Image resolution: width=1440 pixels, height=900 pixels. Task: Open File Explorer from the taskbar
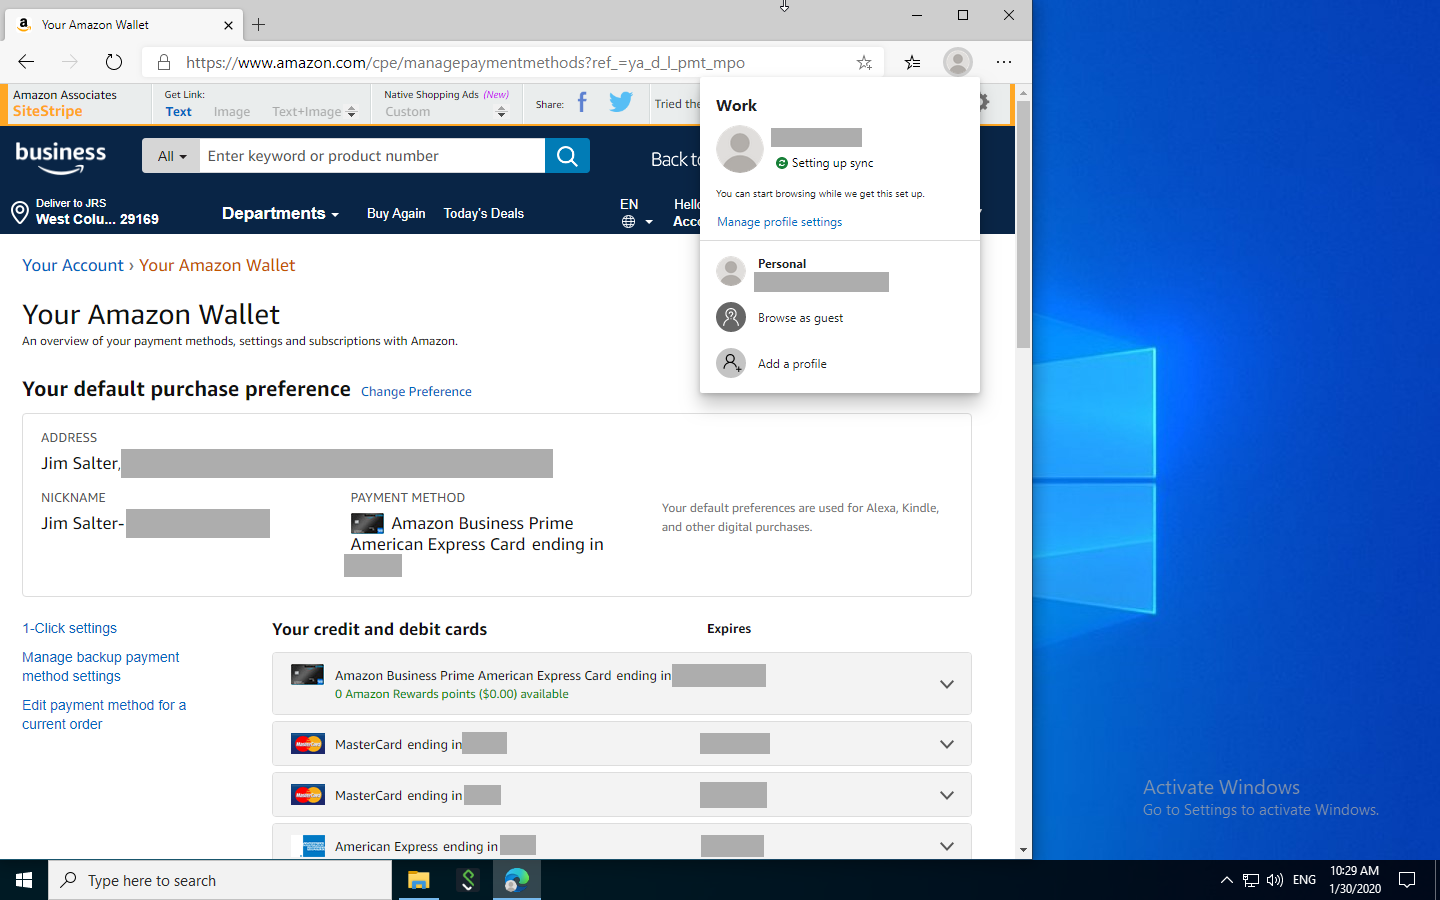click(x=418, y=880)
